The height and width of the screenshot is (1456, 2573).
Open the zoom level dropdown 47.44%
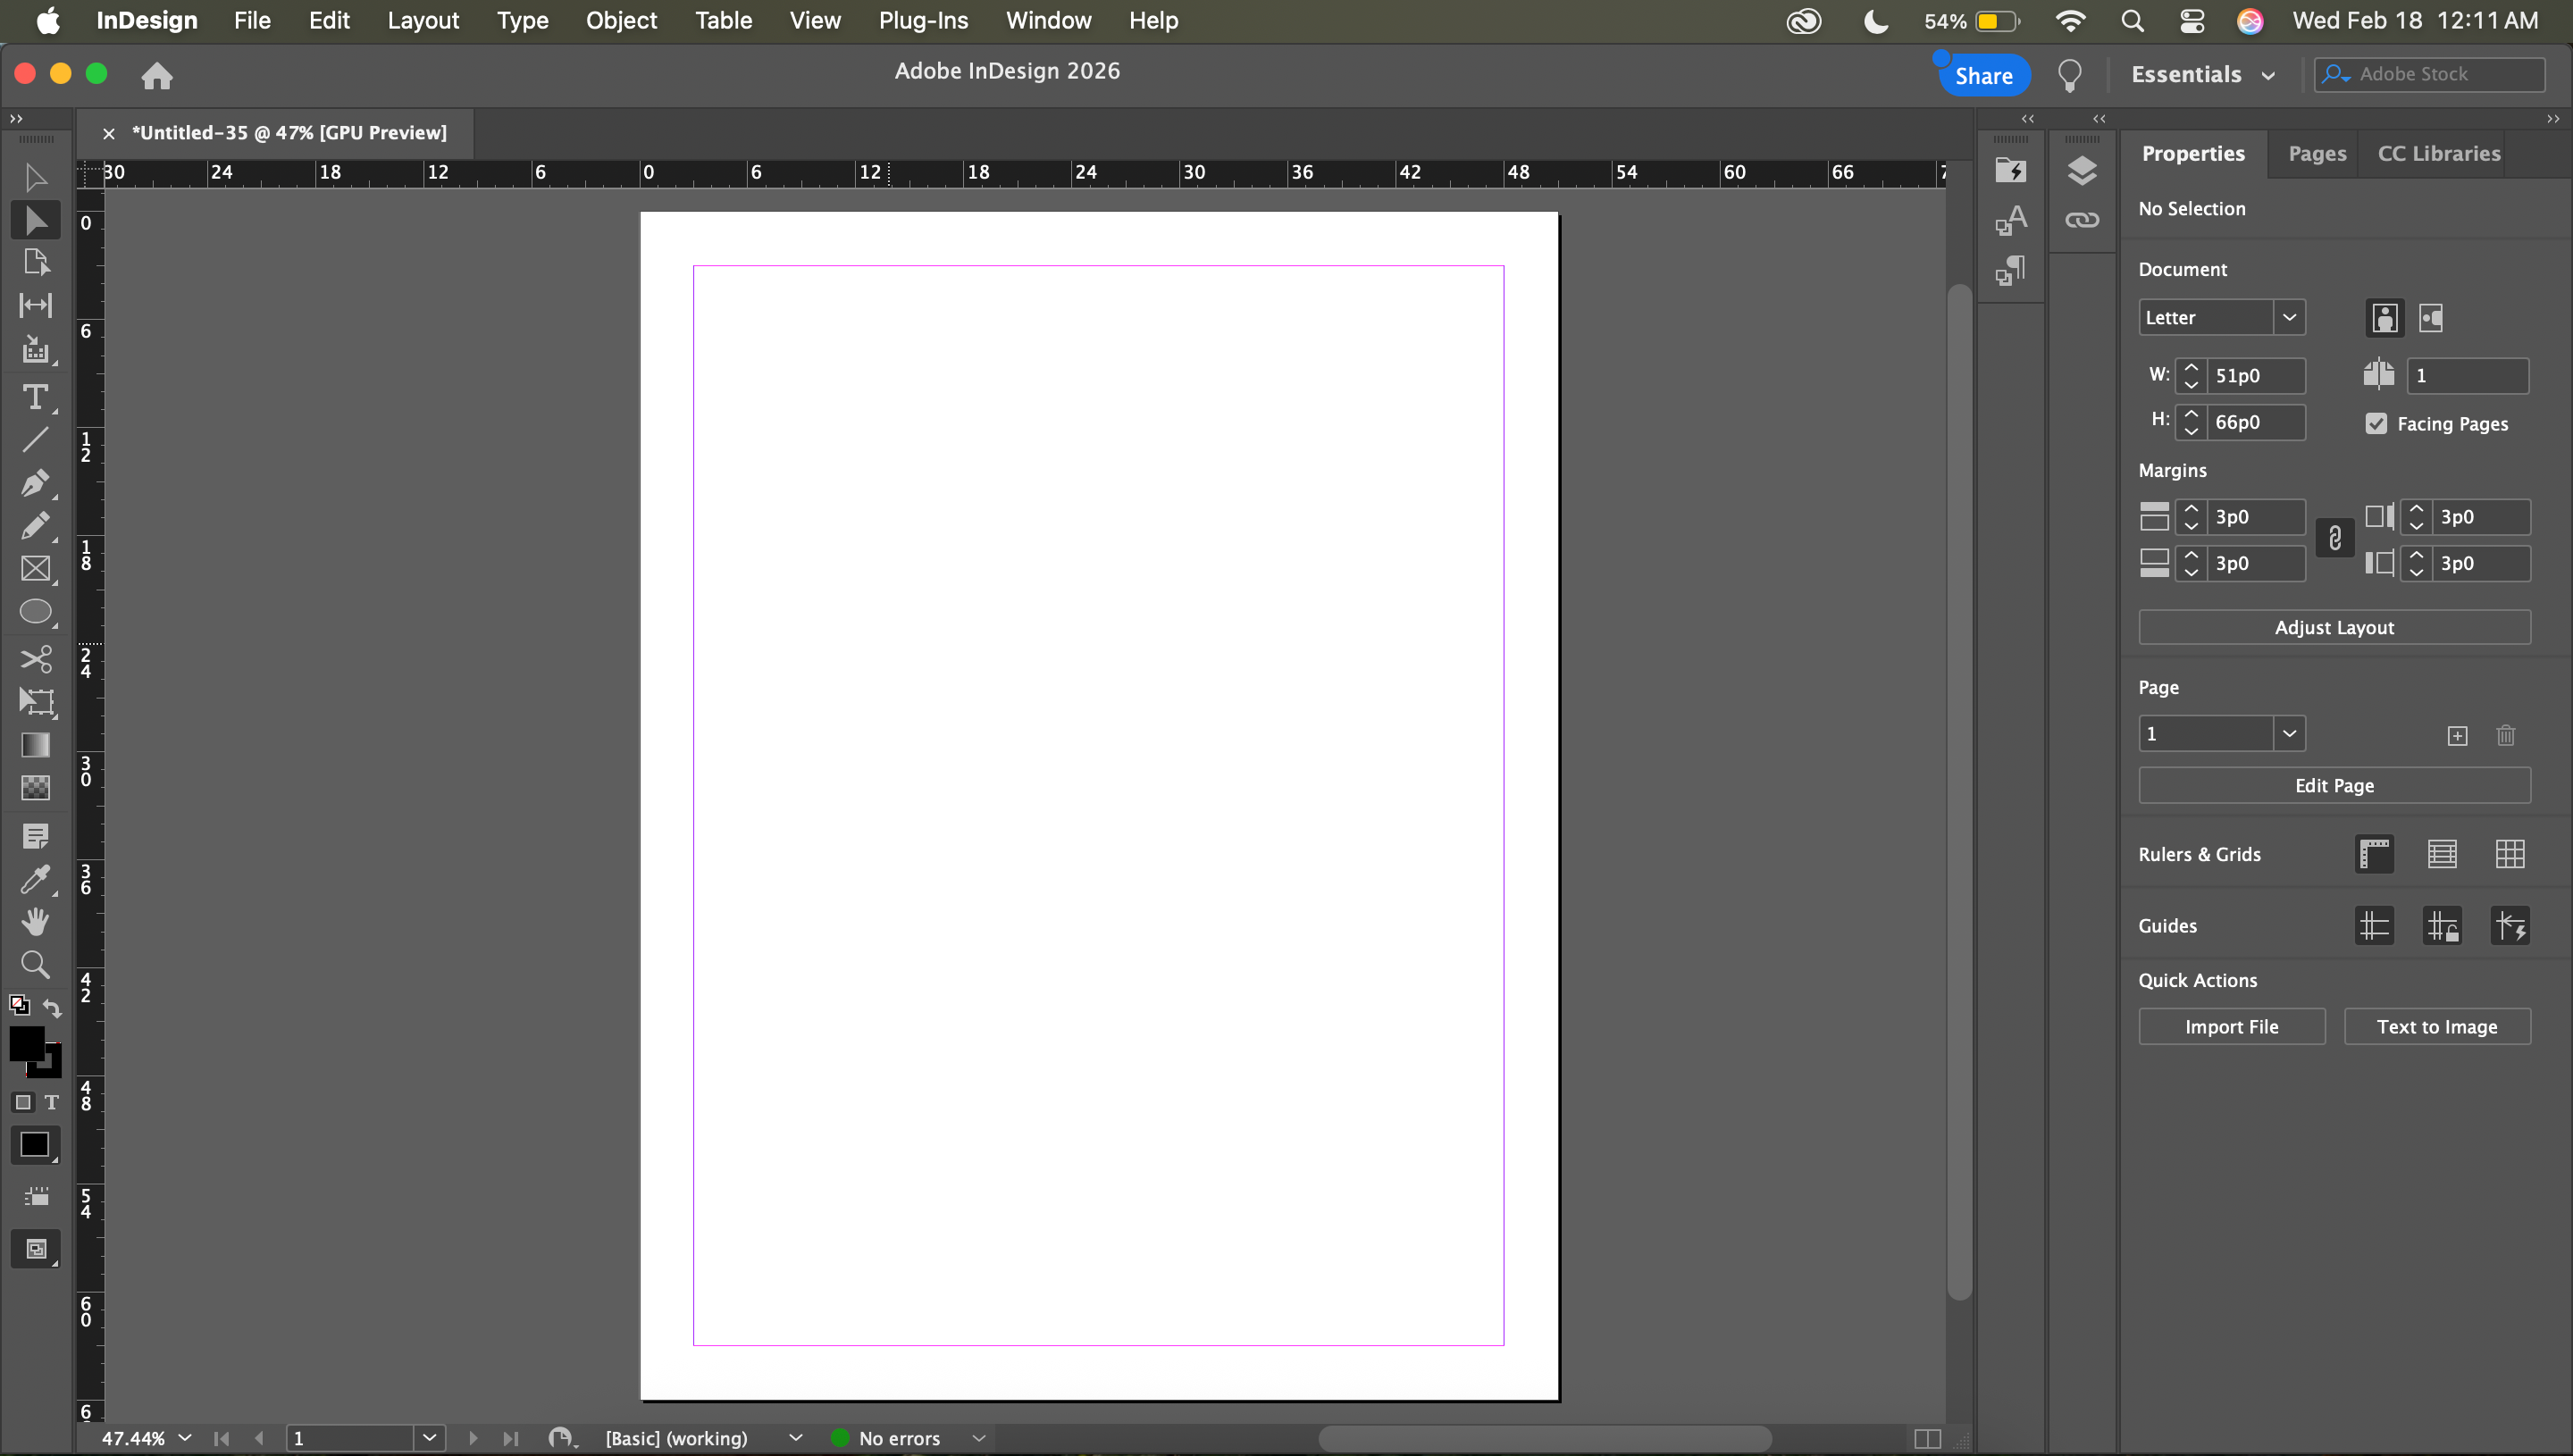point(185,1438)
